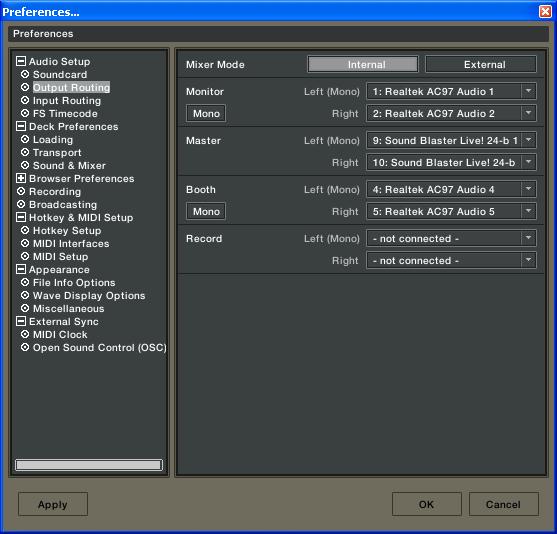Toggle the Booth Mono button

(x=206, y=211)
